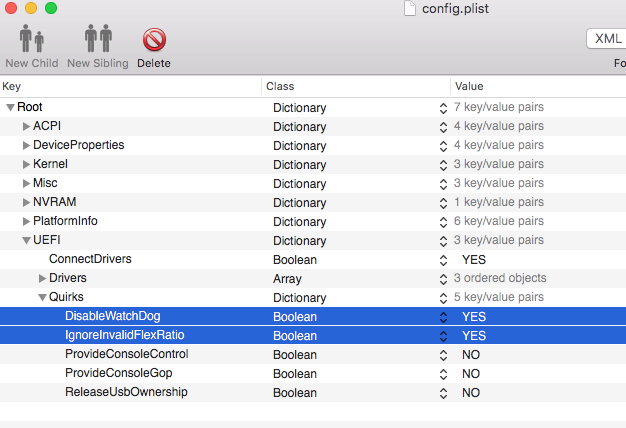Toggle ConnectDrivers YES value
The width and height of the screenshot is (626, 428).
pos(474,260)
